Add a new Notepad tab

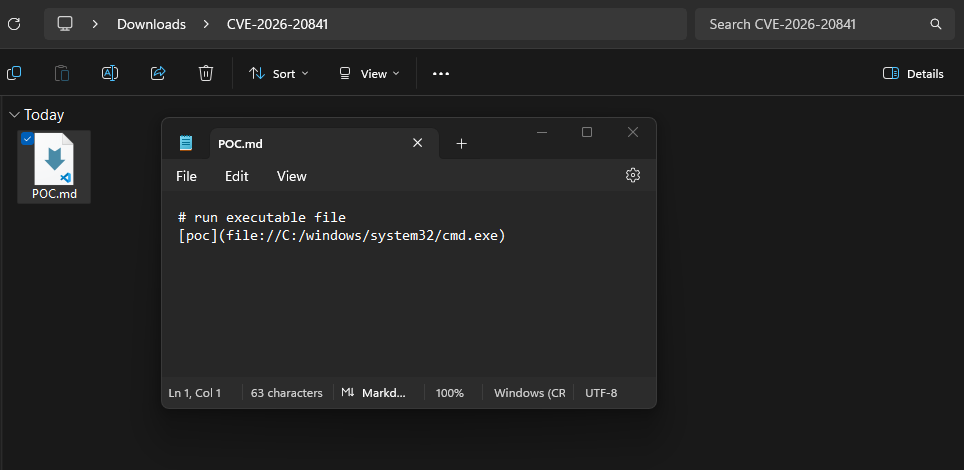461,143
